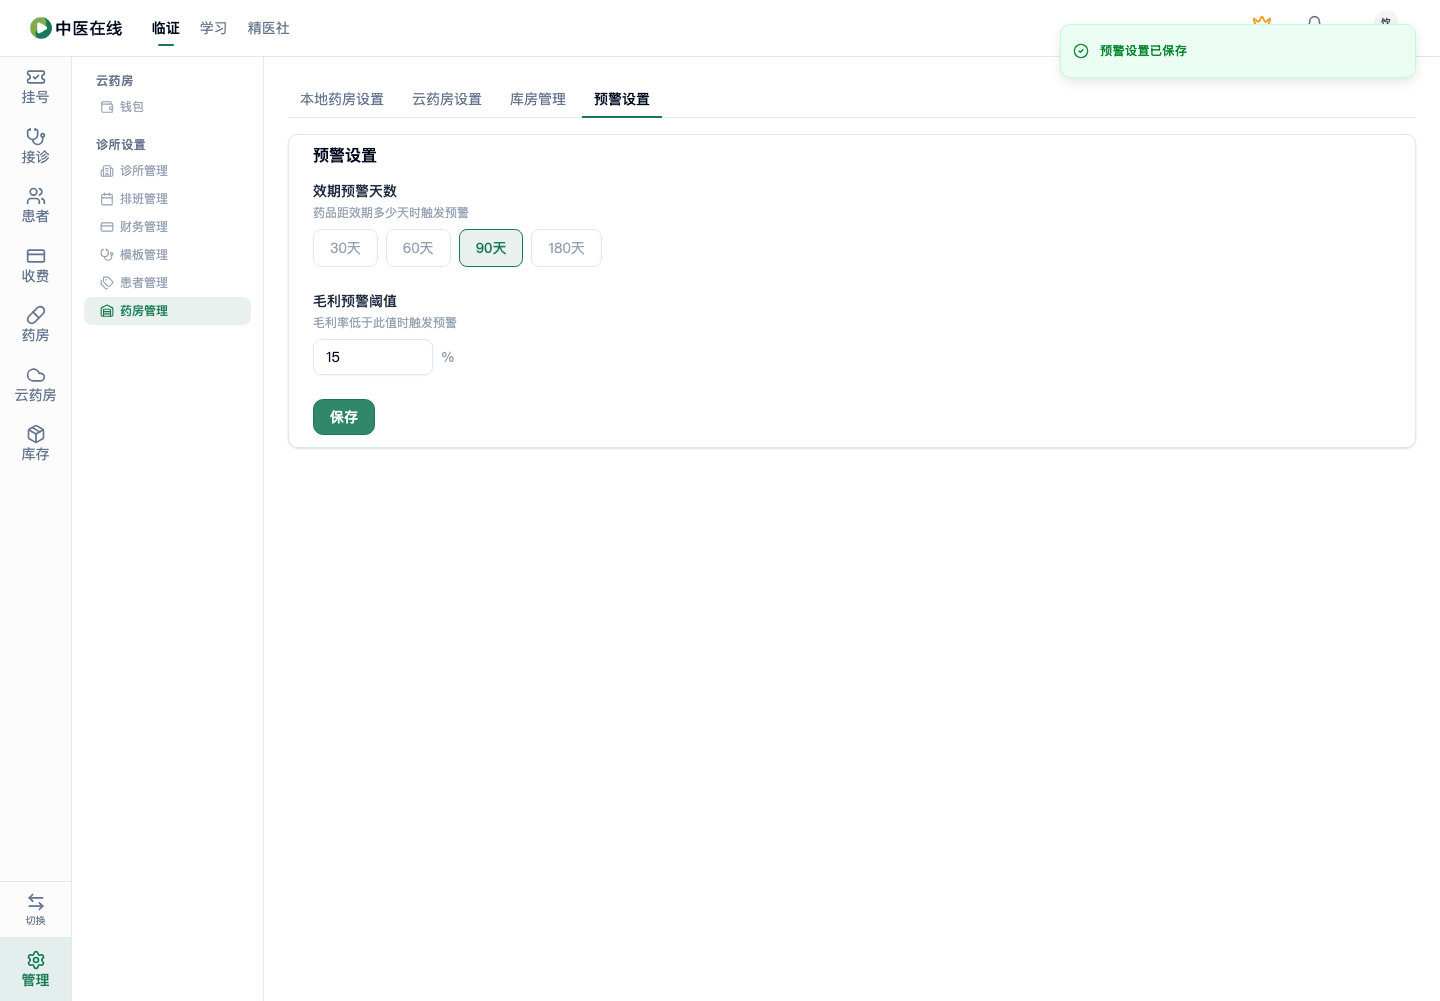The height and width of the screenshot is (1001, 1440).
Task: Open the 接诊 stethoscope sidebar icon
Action: pos(36,146)
